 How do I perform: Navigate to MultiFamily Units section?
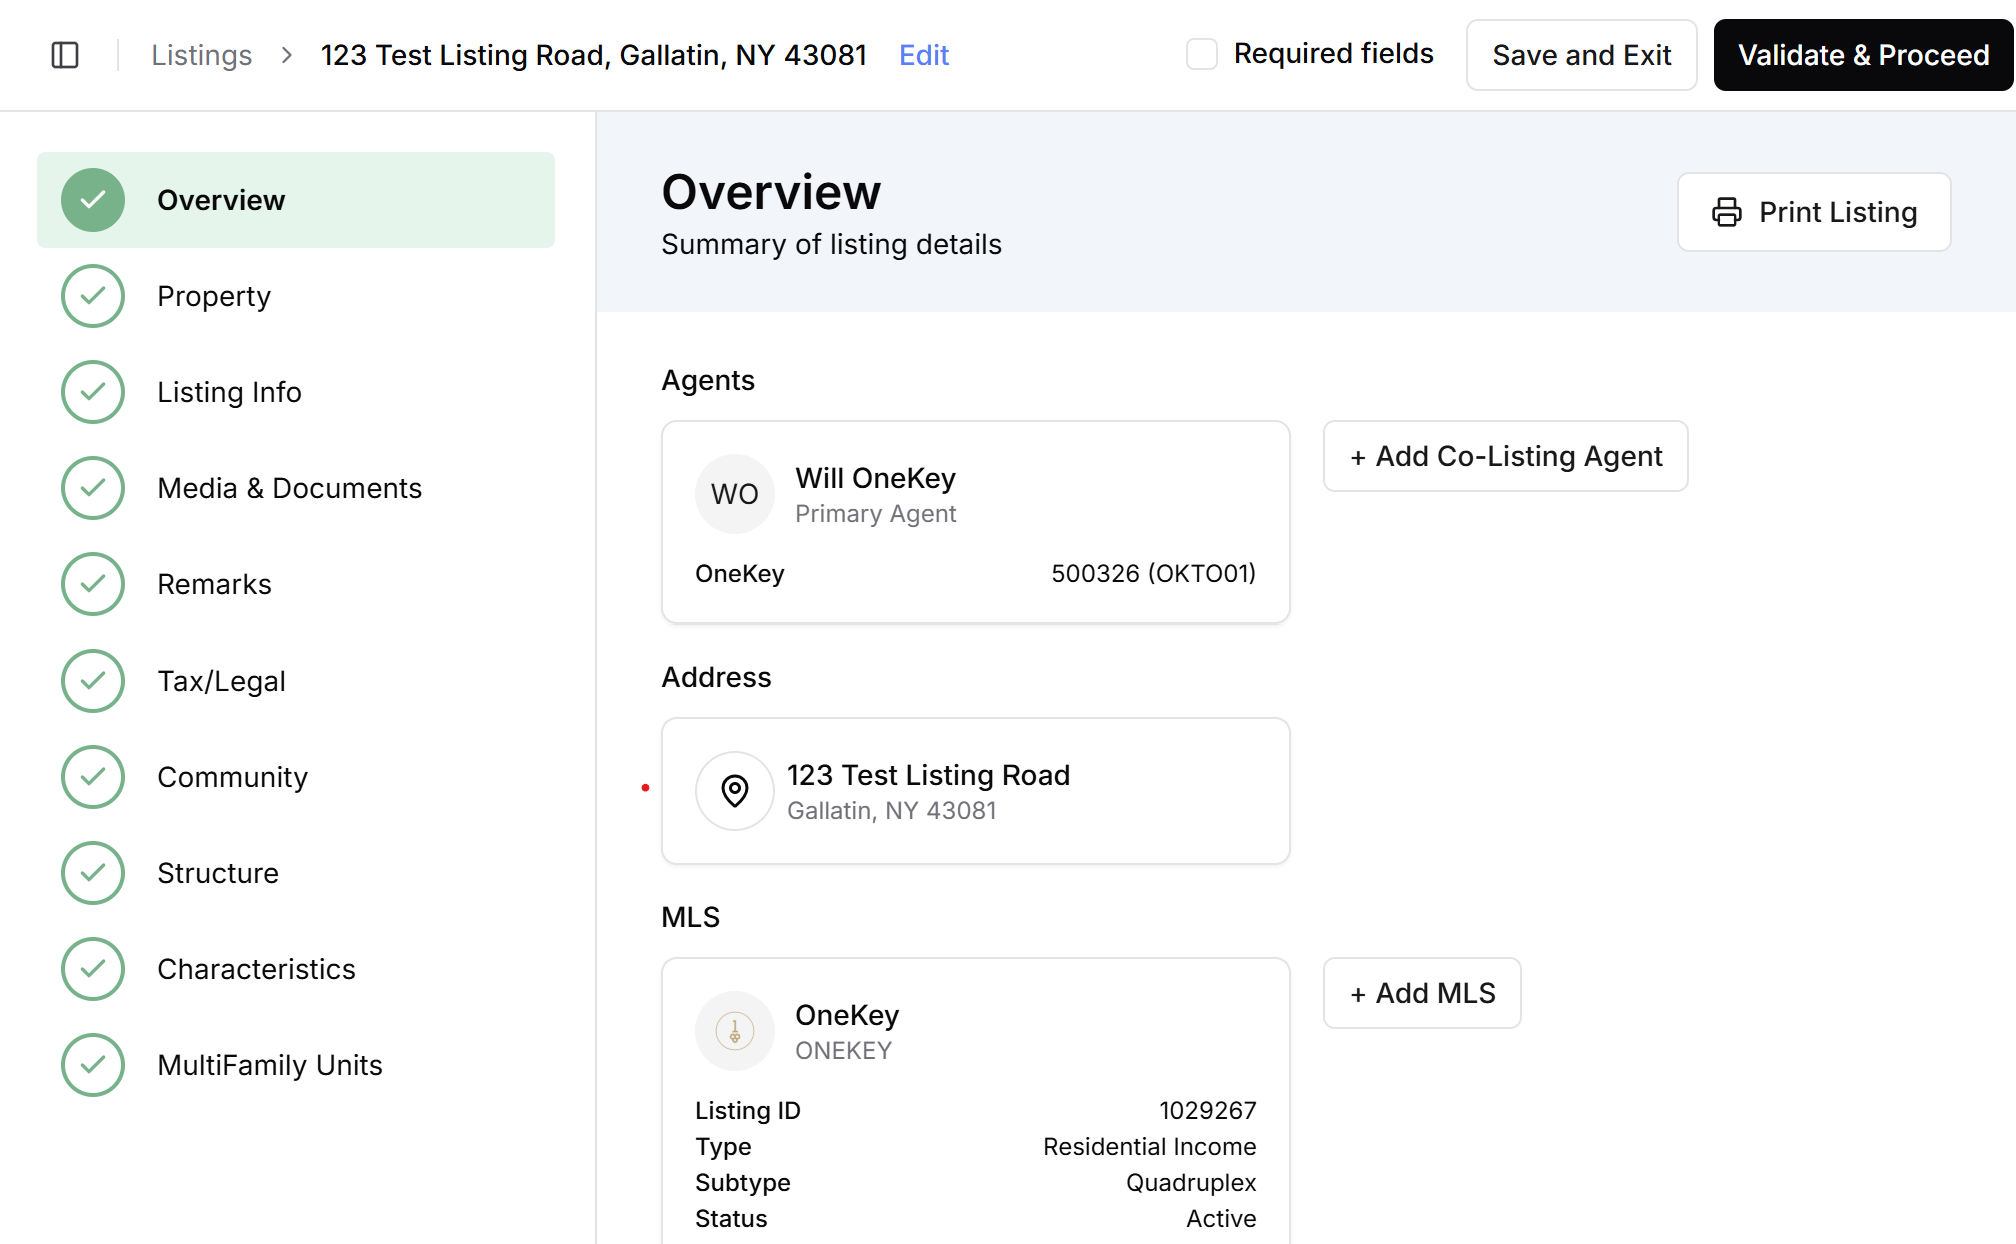pos(296,1065)
